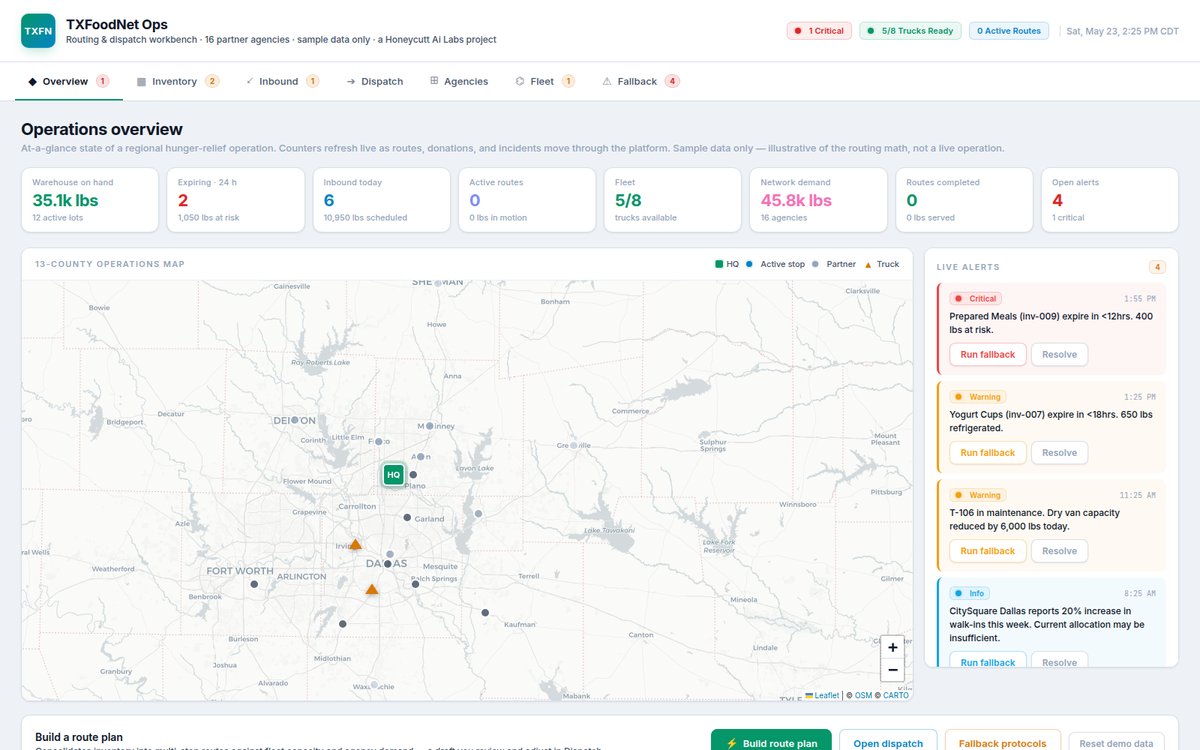Select the Active routes stat card
Image resolution: width=1200 pixels, height=750 pixels.
[x=527, y=200]
